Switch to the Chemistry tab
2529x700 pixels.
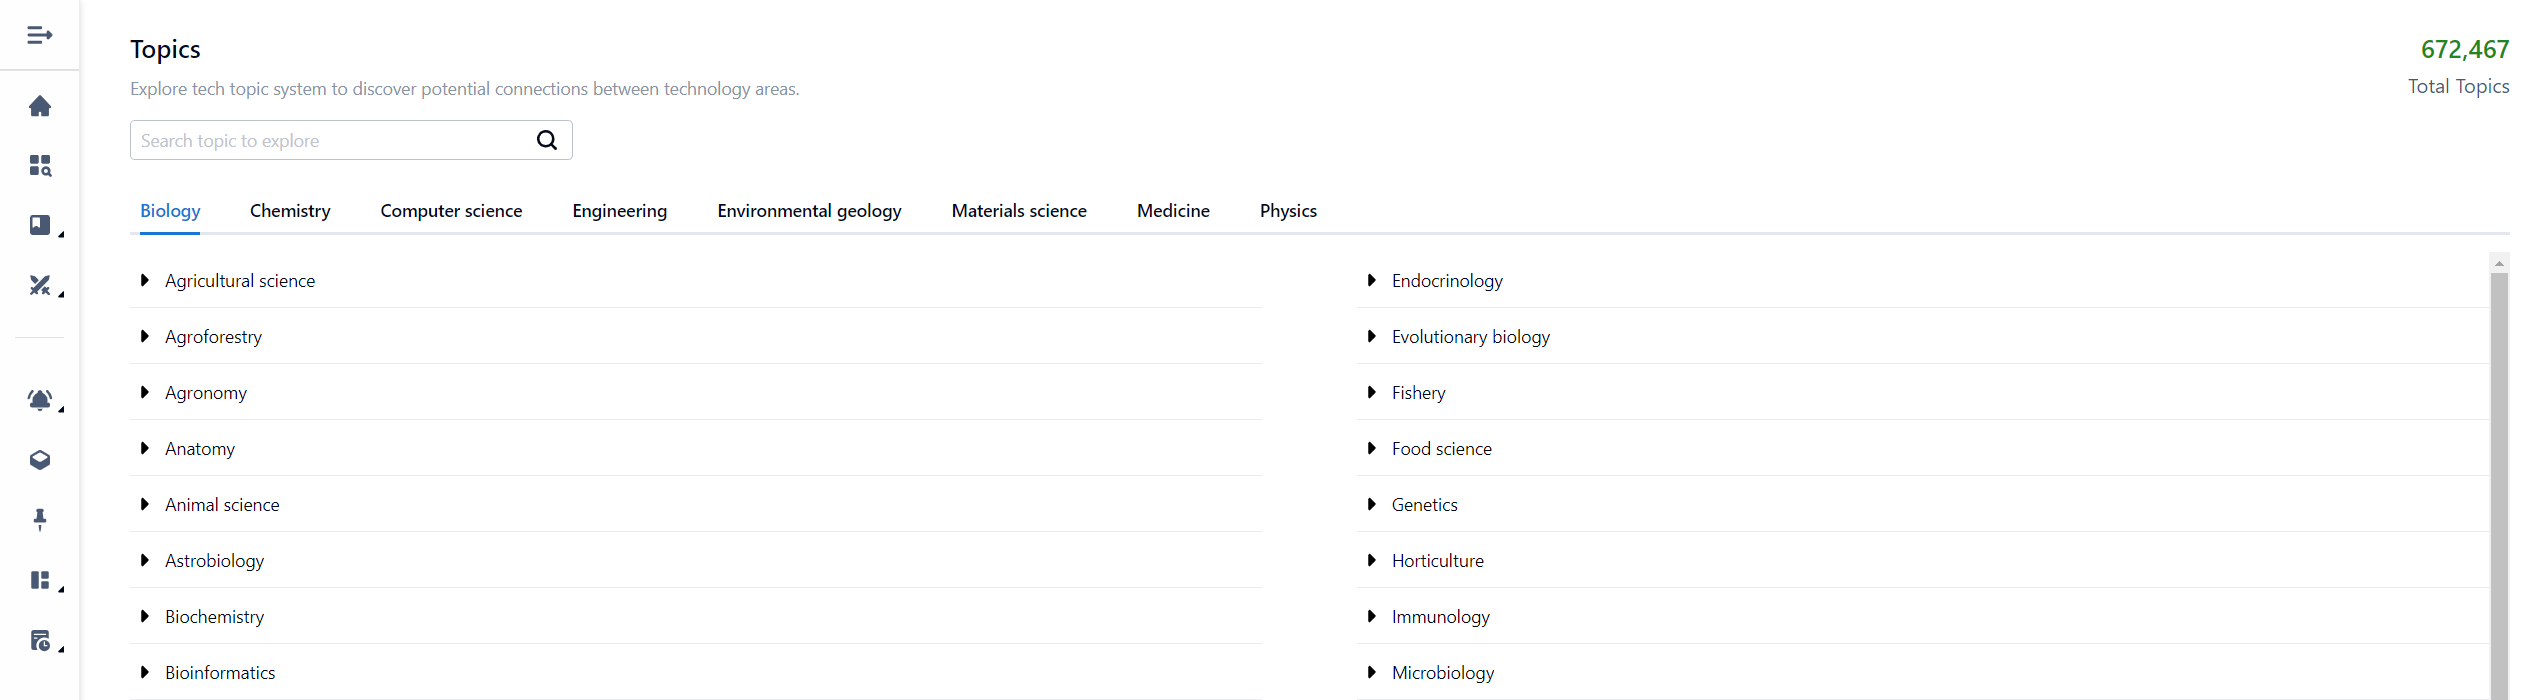[x=290, y=211]
